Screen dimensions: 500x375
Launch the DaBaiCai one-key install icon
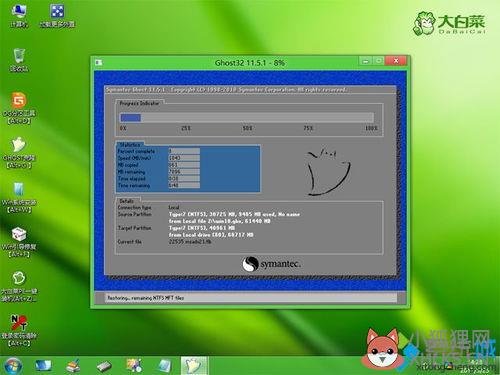19,287
